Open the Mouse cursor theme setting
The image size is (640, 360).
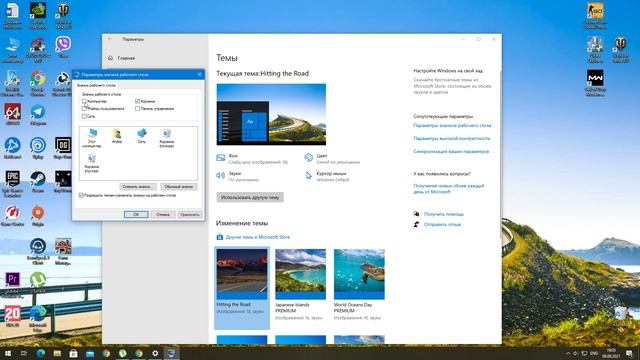(x=327, y=176)
